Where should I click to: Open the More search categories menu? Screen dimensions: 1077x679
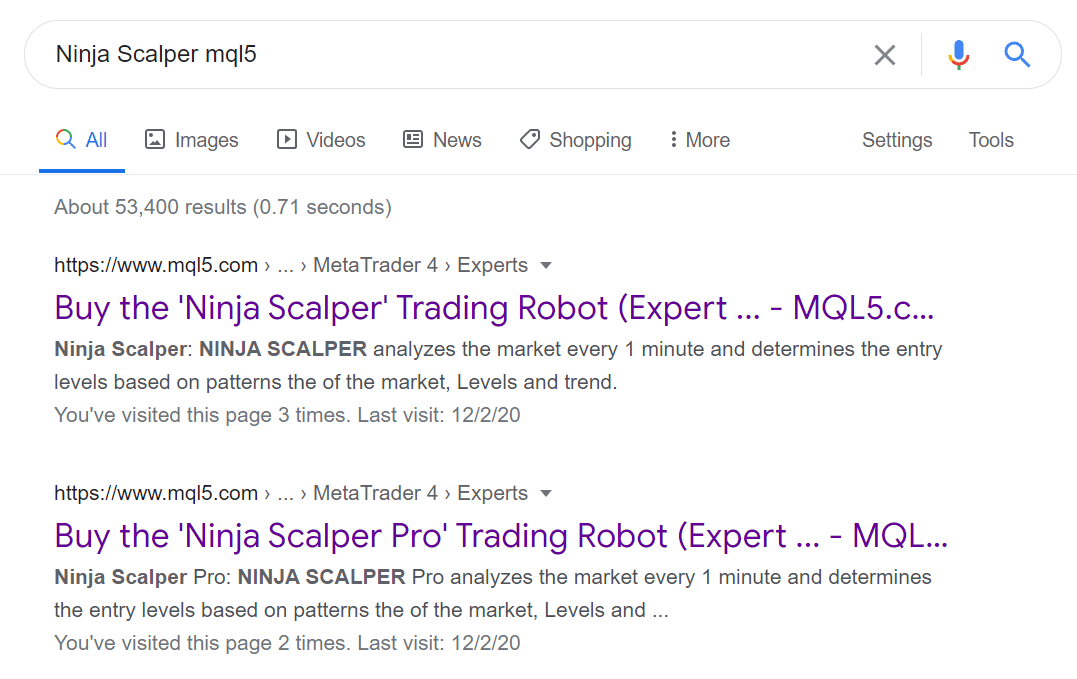[700, 140]
